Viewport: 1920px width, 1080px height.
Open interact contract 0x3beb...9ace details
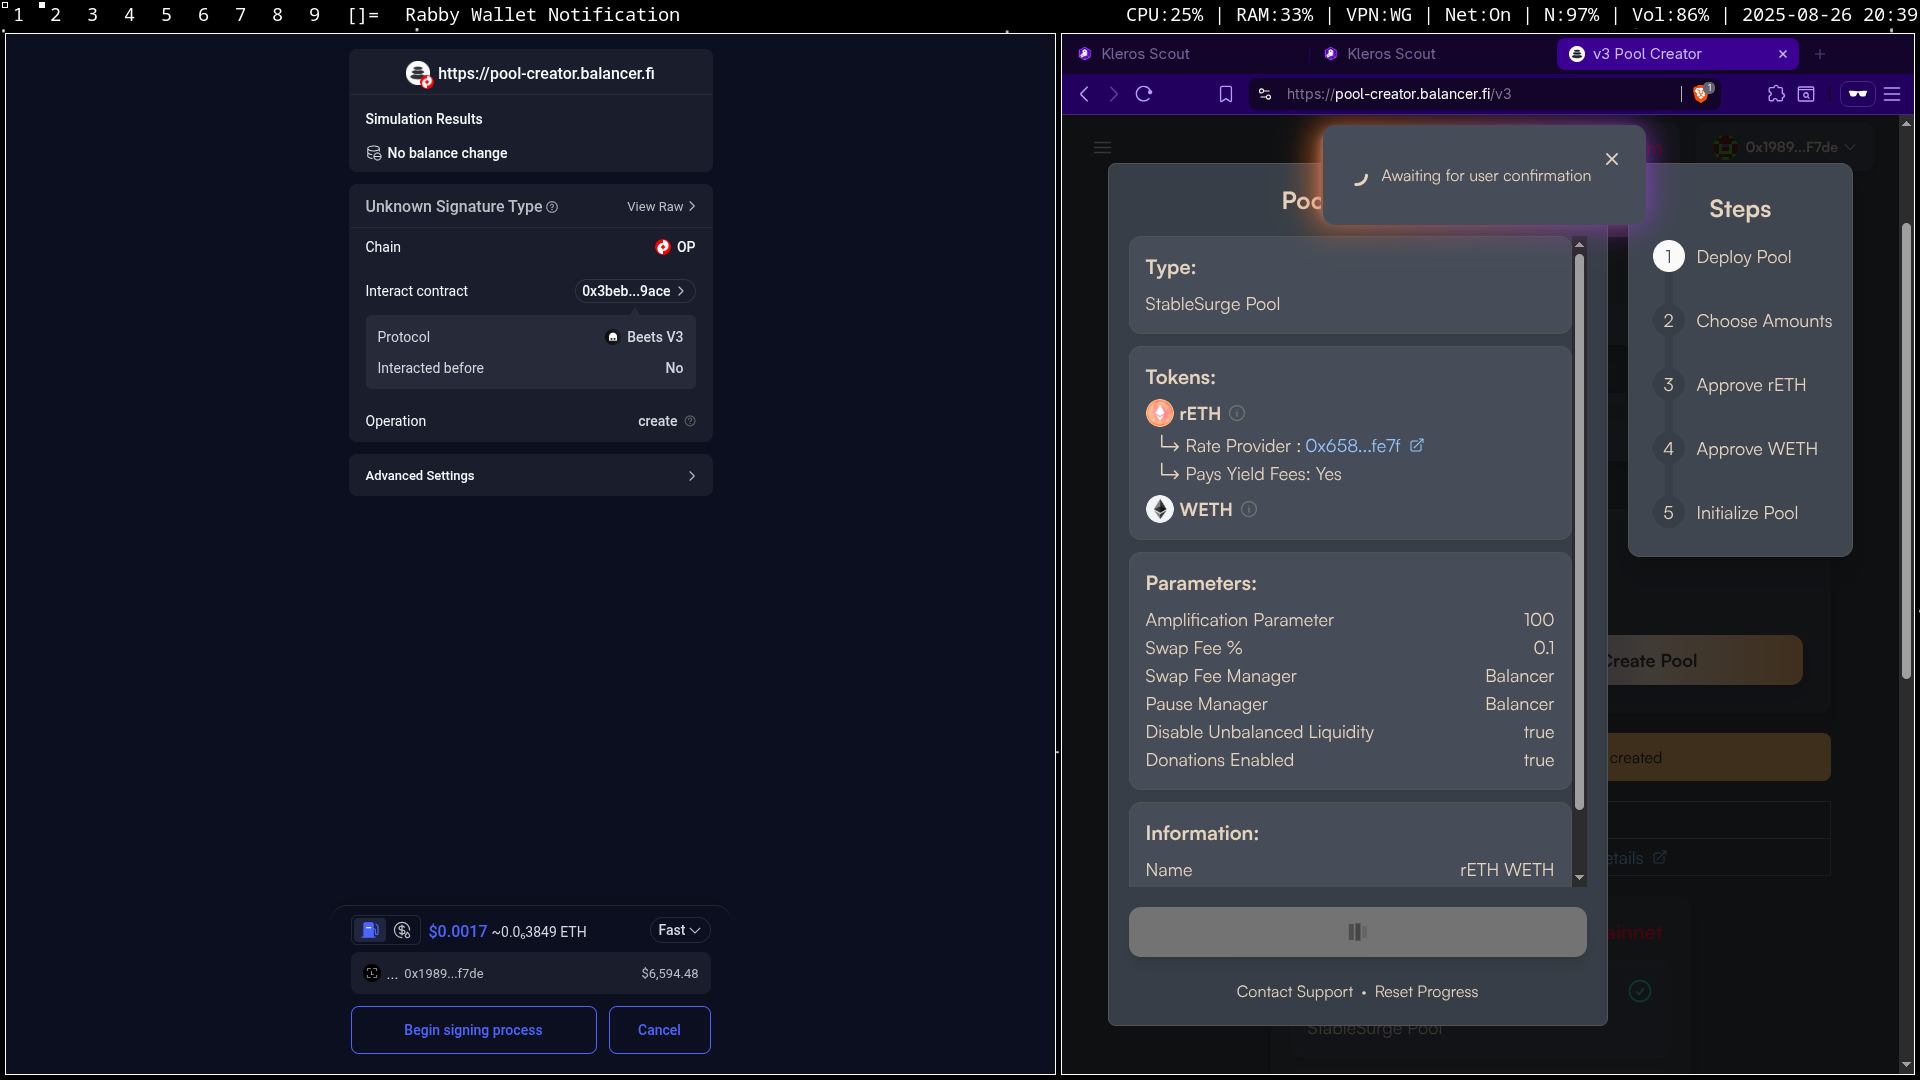coord(634,291)
